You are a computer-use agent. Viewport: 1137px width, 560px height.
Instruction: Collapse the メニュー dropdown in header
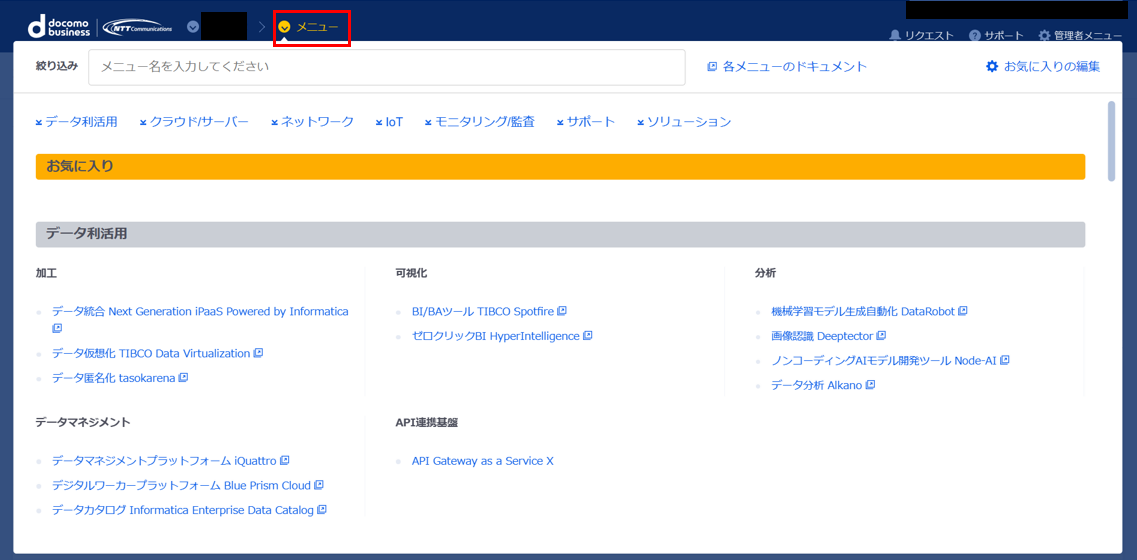310,27
